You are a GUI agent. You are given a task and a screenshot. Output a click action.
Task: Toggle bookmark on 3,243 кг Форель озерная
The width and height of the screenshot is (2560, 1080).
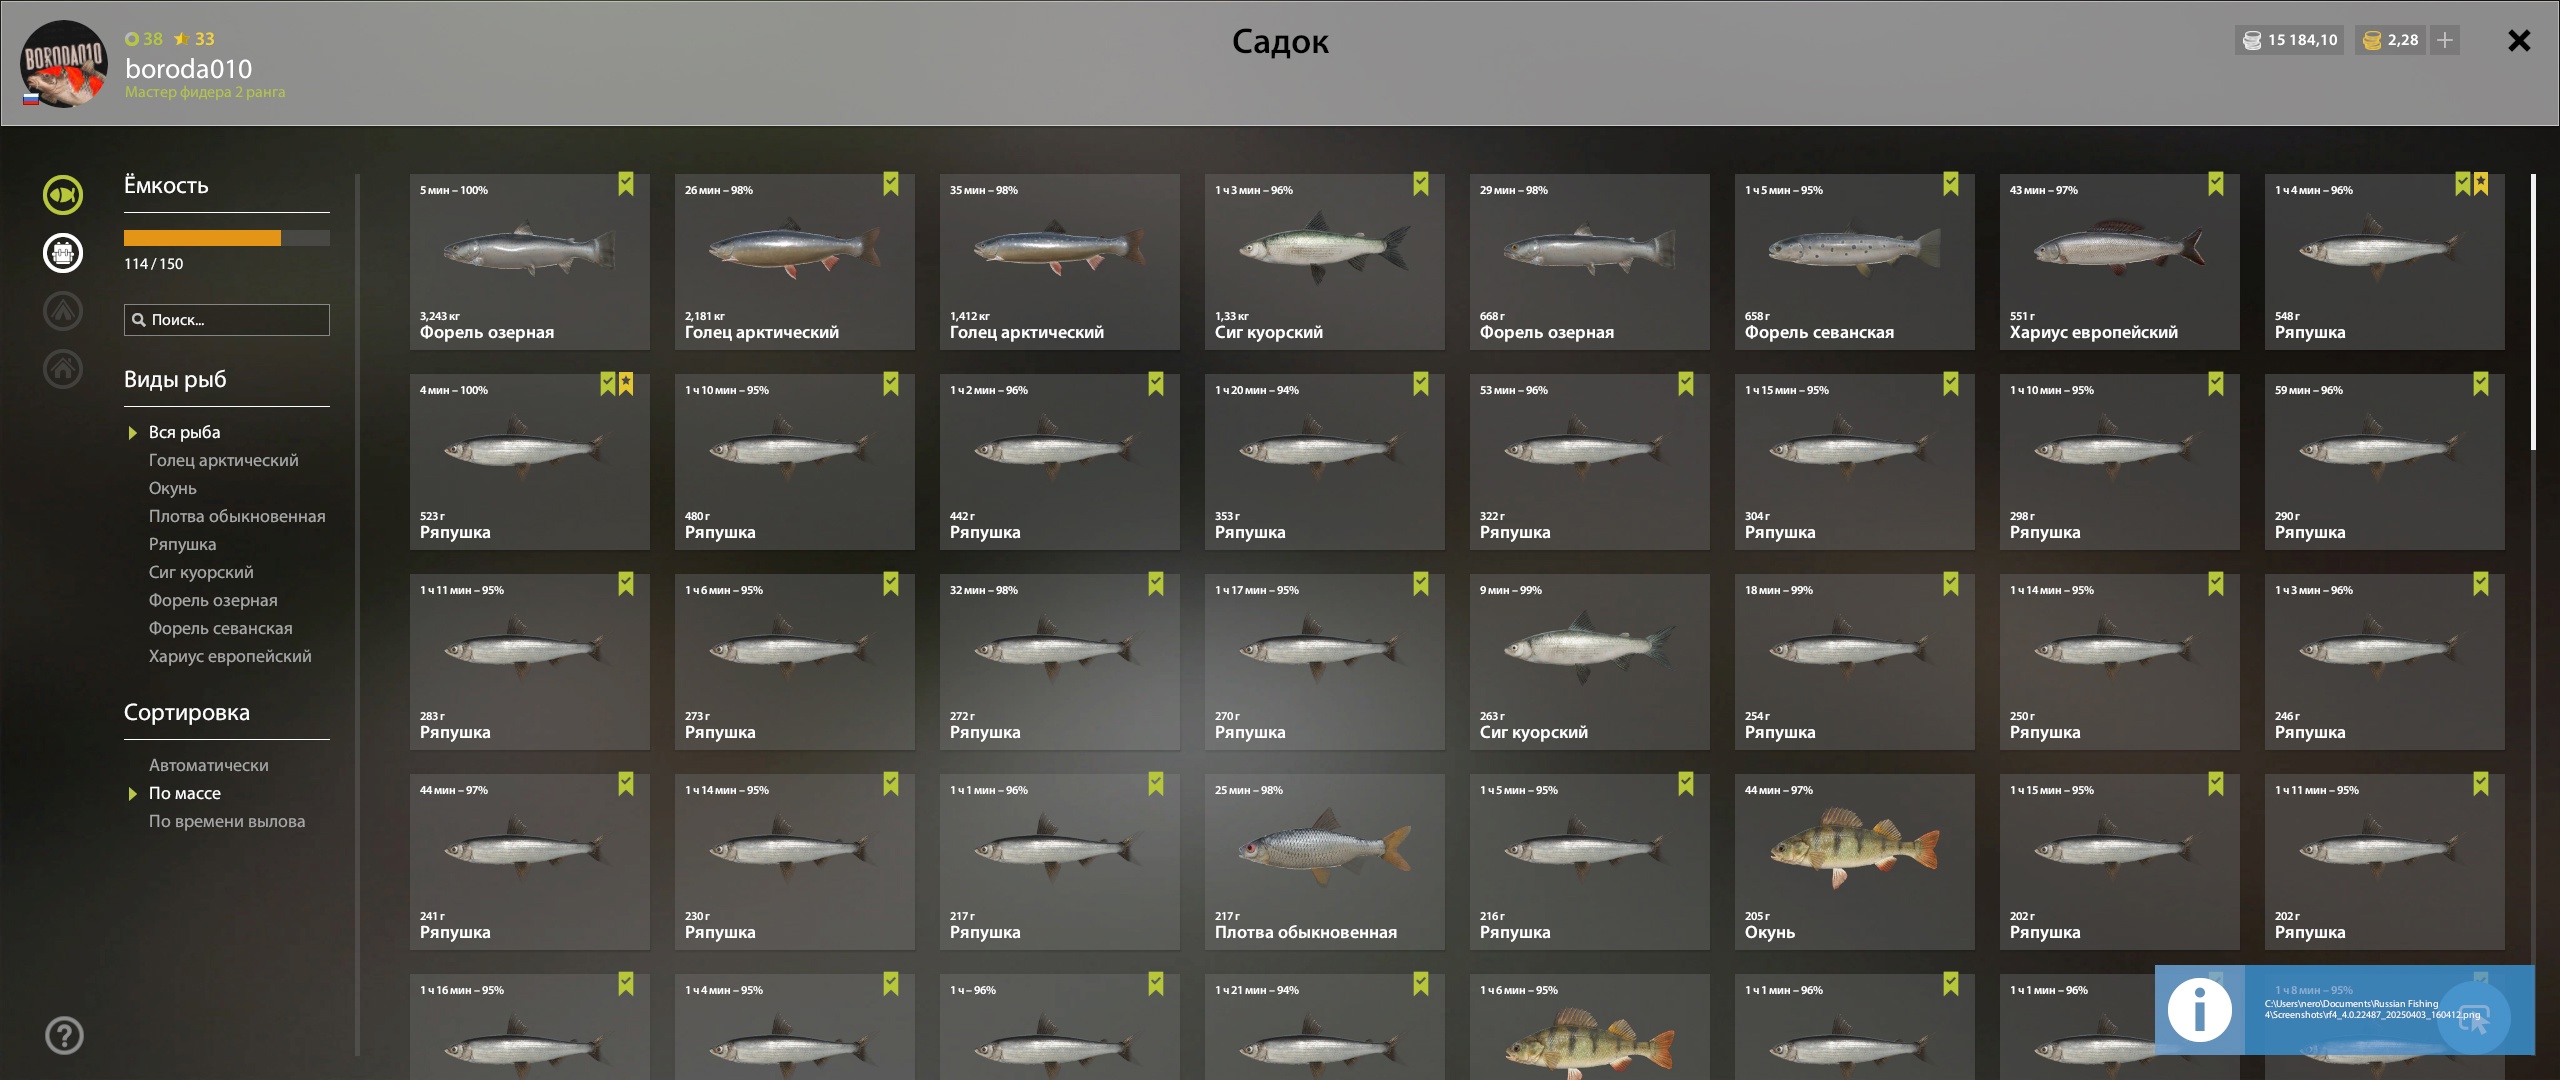click(x=626, y=184)
